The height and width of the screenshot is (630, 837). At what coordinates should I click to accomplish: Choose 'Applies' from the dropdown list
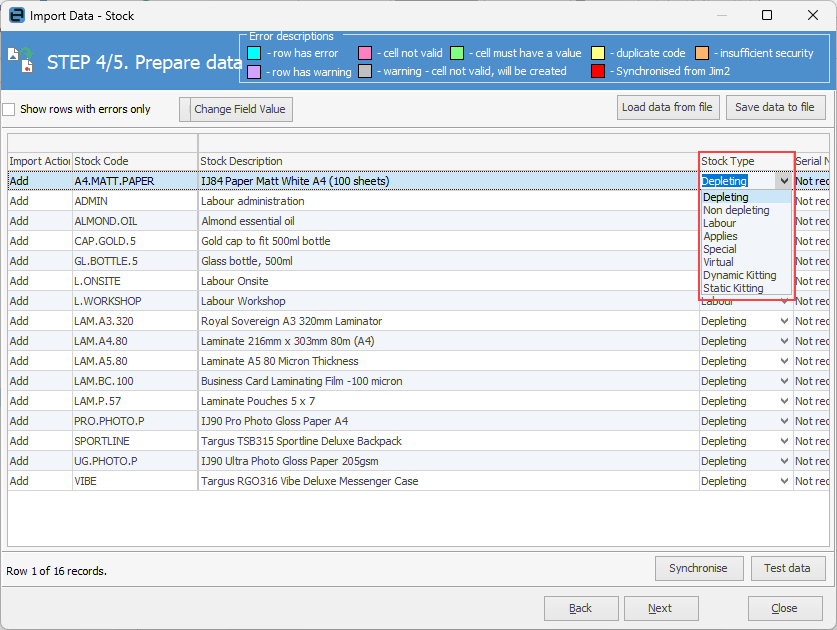[x=745, y=236]
